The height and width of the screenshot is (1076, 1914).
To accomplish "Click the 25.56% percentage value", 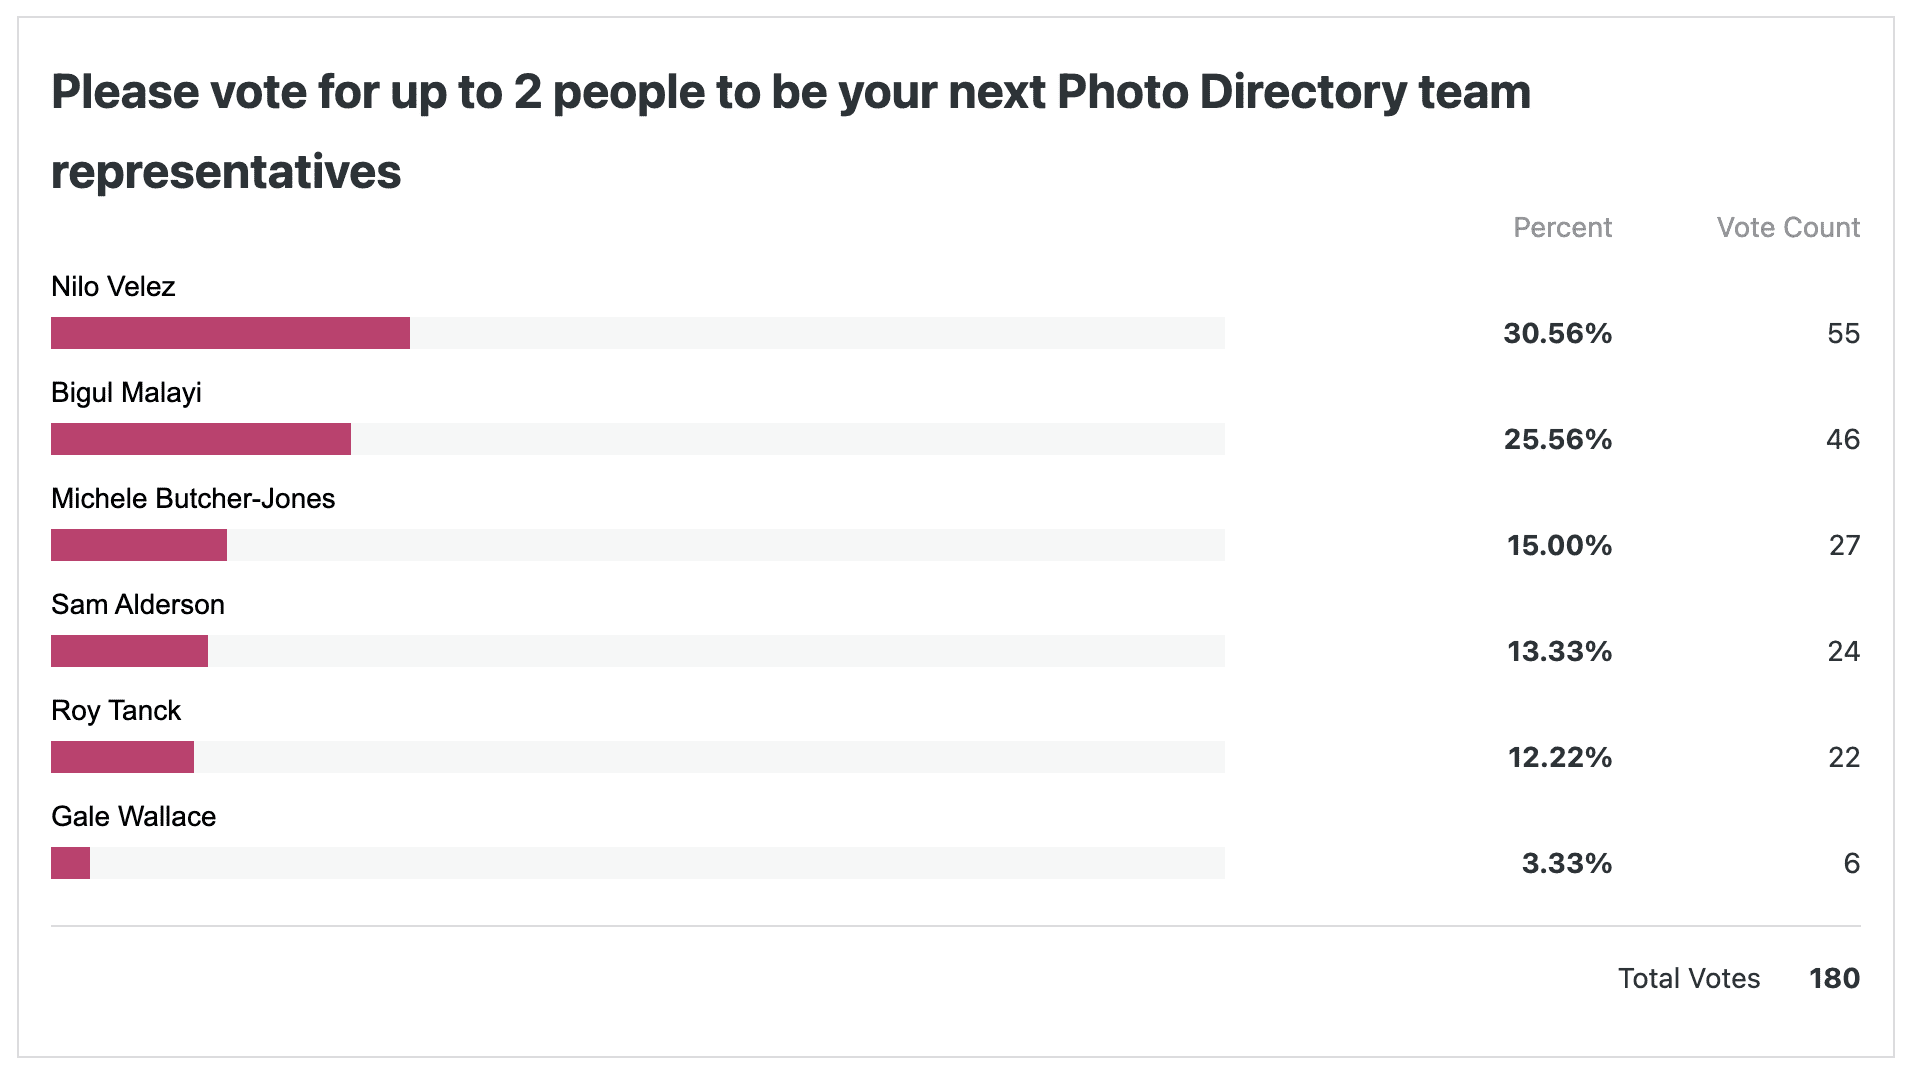I will [1558, 440].
